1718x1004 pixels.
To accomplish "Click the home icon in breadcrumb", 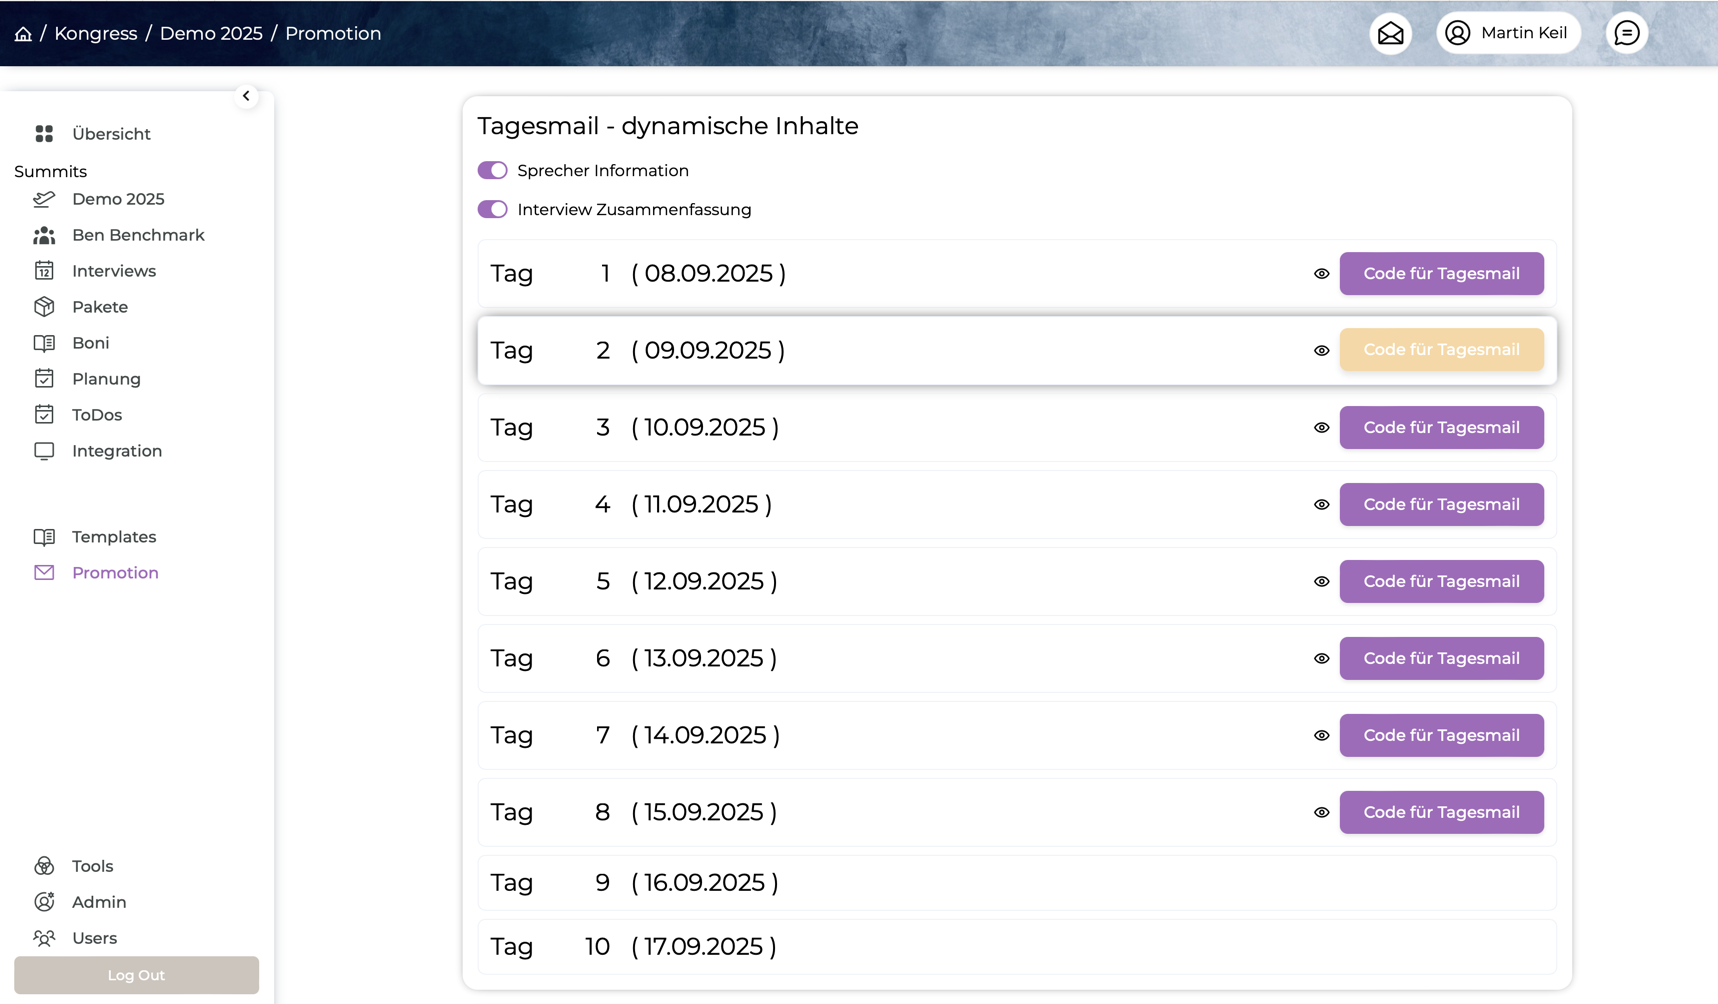I will [23, 34].
